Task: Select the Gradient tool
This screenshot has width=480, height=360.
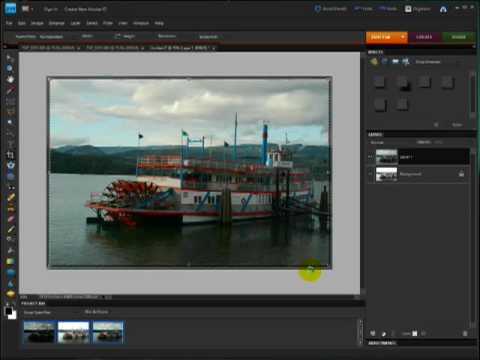Action: (10, 262)
